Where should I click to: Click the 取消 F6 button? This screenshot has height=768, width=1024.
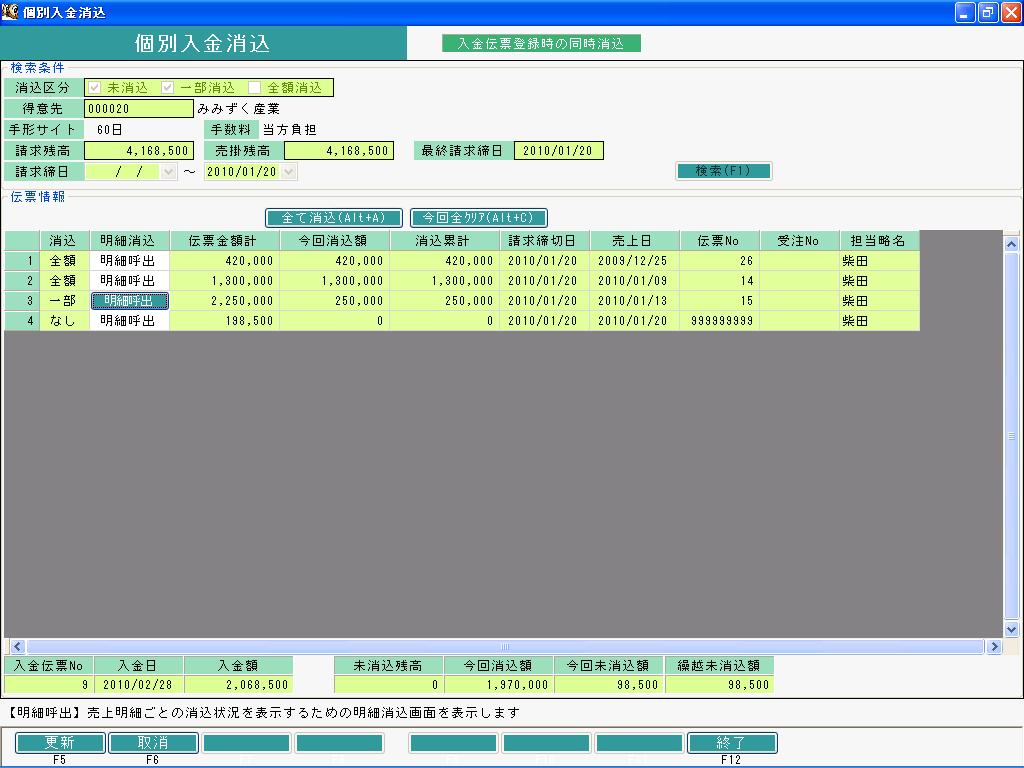[153, 743]
